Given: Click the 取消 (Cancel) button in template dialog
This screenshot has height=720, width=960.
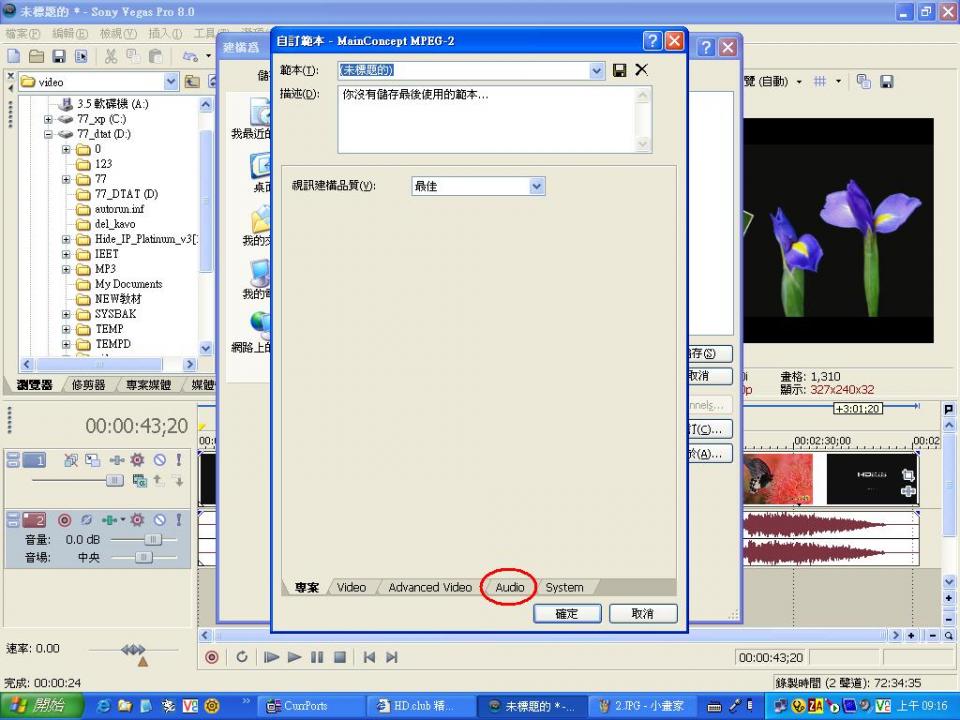Looking at the screenshot, I should (643, 613).
